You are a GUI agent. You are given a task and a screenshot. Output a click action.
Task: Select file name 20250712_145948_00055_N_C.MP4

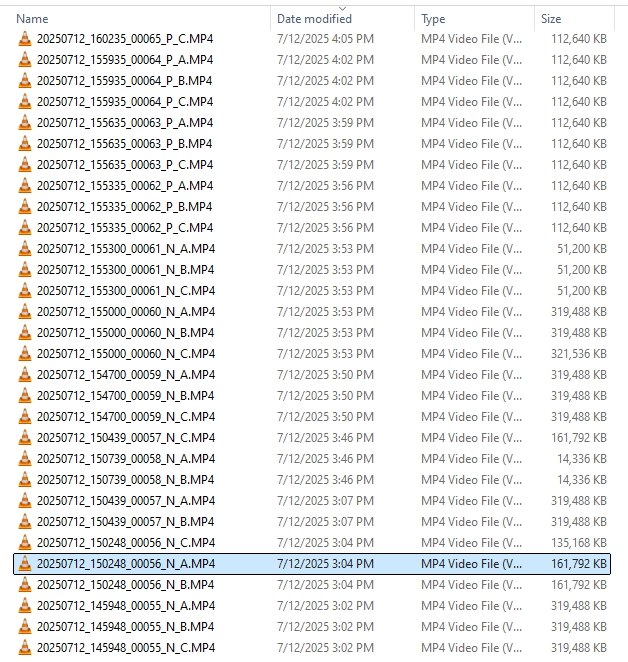[x=126, y=648]
